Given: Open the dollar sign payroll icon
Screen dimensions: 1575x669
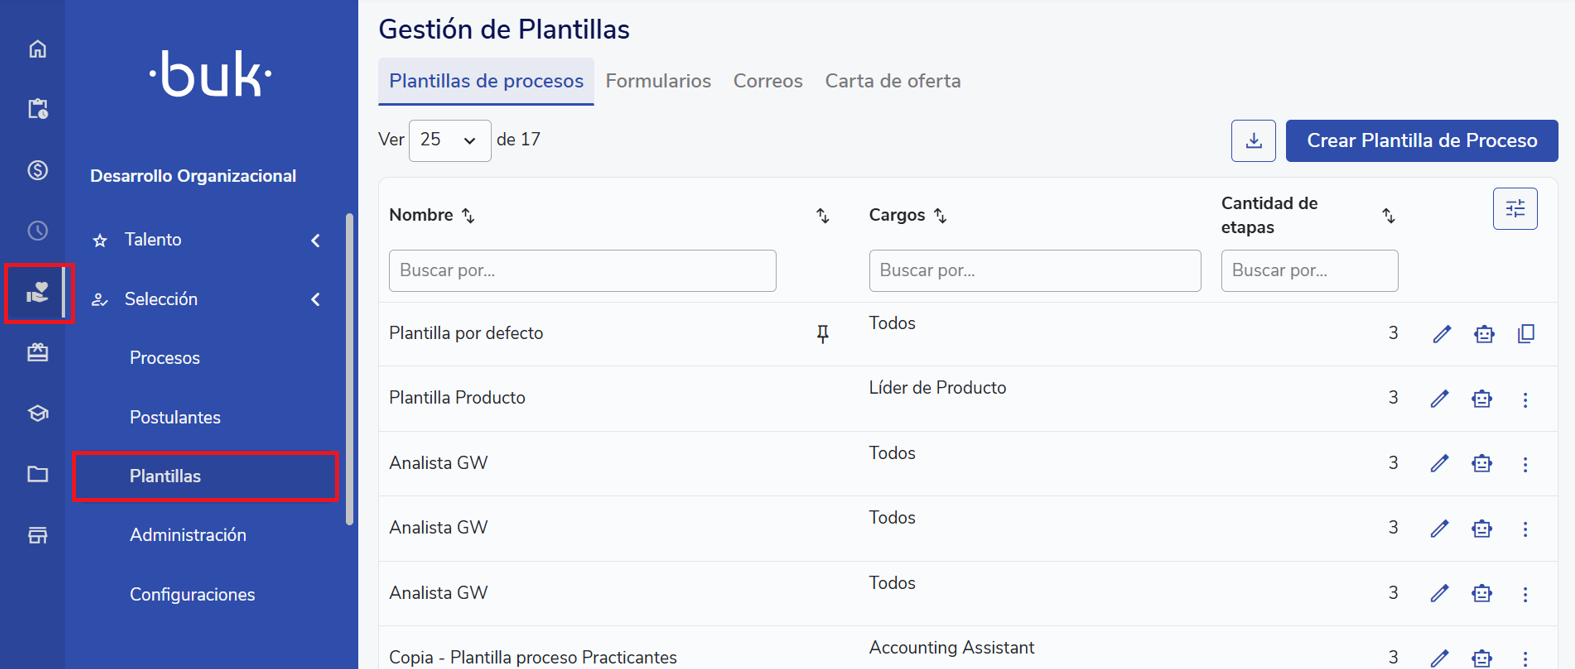Looking at the screenshot, I should tap(37, 170).
